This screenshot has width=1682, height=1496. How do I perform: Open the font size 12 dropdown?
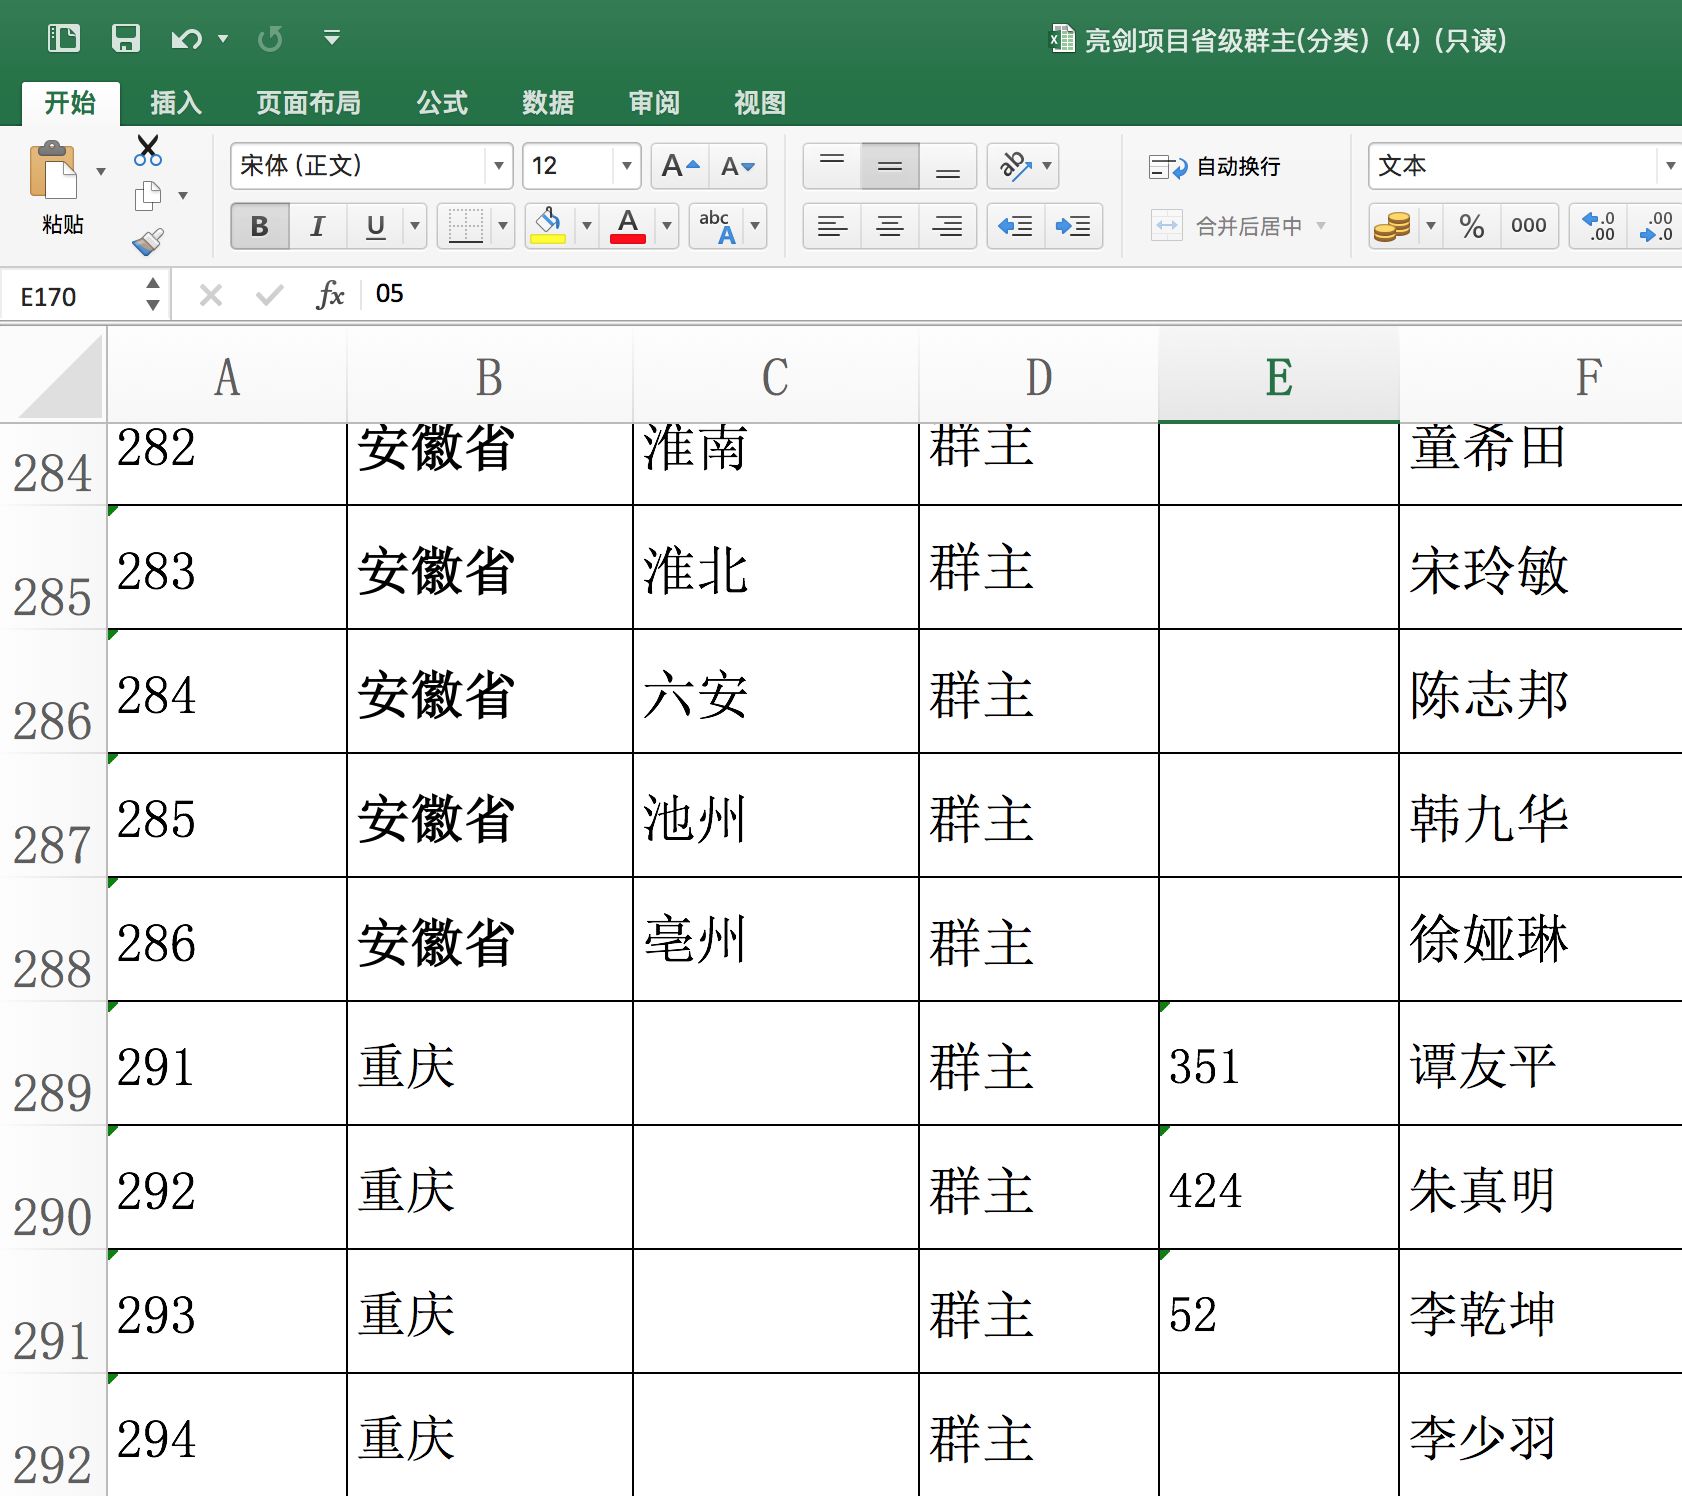(x=627, y=166)
